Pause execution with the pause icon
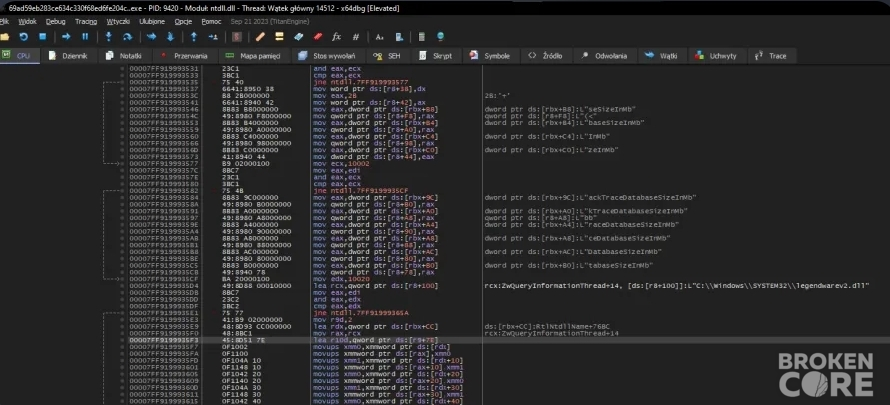890x405 pixels. 85,37
